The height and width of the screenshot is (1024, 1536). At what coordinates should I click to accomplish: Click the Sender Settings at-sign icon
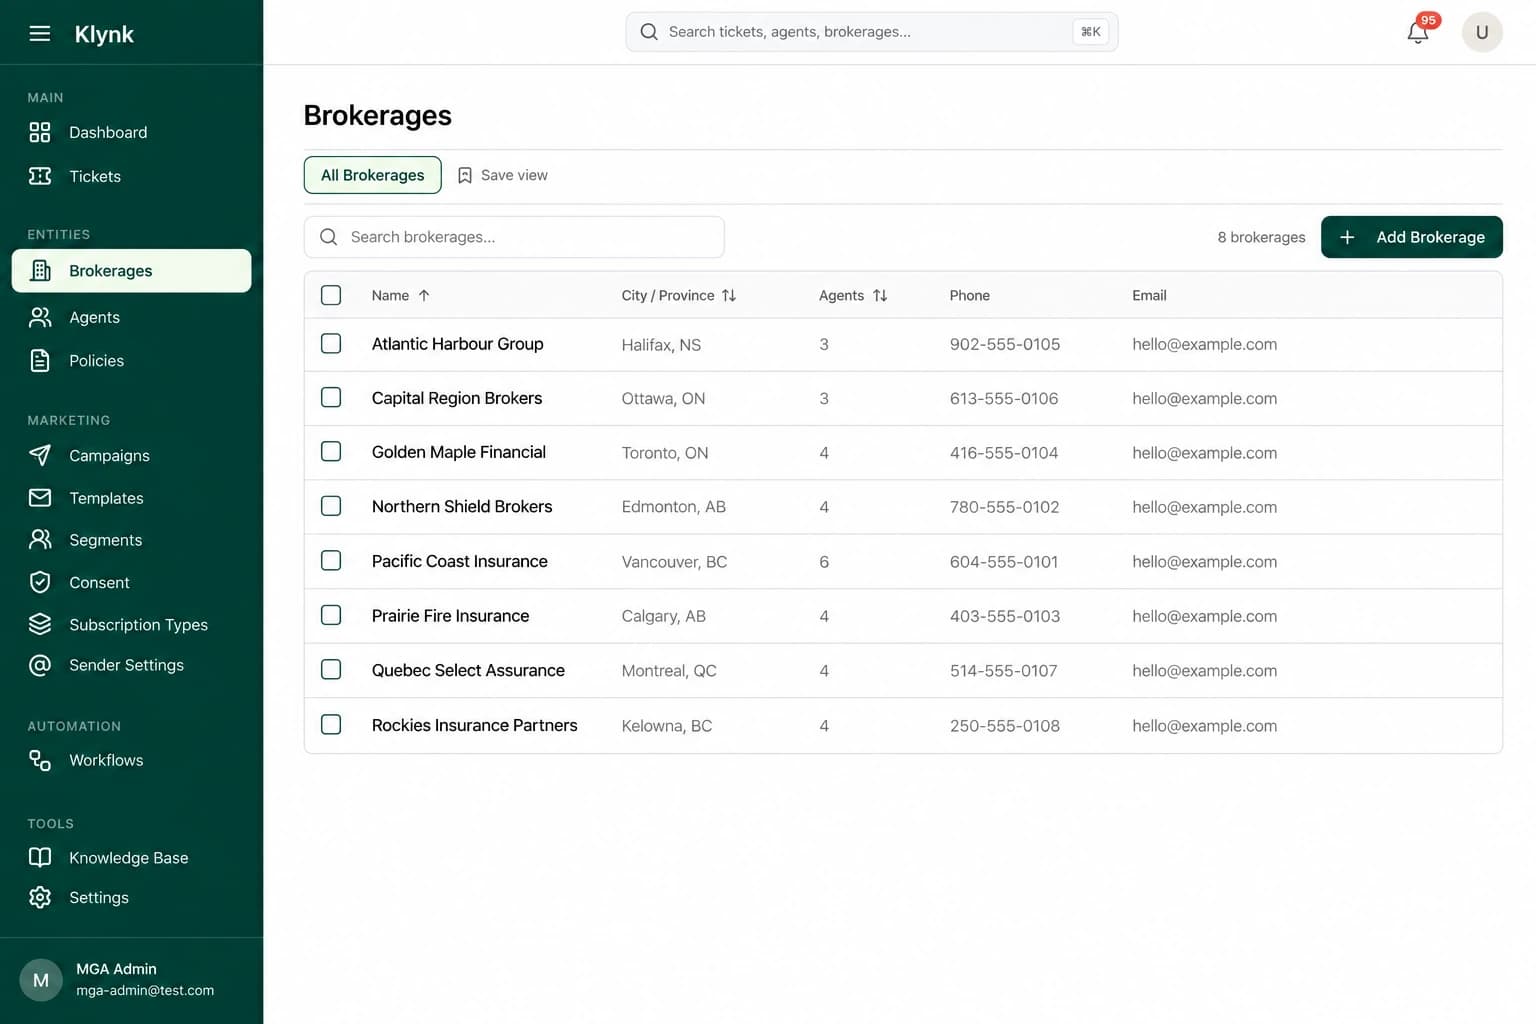pyautogui.click(x=40, y=665)
